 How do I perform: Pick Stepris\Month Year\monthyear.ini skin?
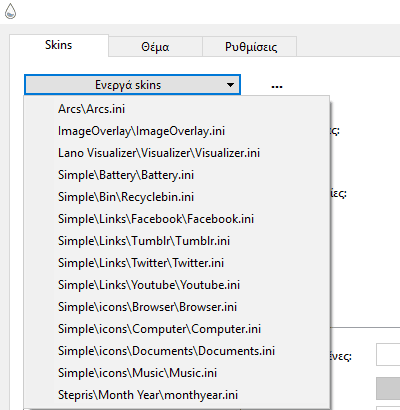click(177, 395)
